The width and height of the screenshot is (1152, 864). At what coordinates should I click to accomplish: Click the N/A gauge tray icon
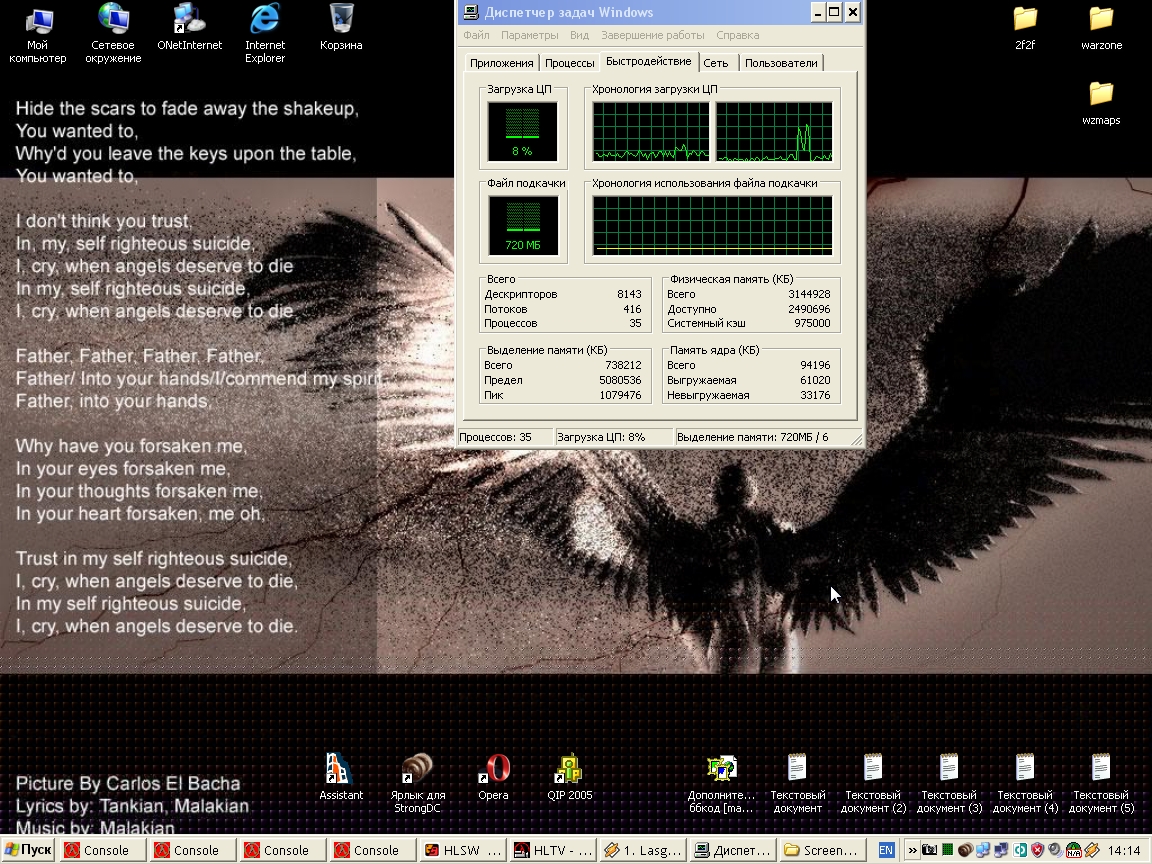click(x=1073, y=850)
